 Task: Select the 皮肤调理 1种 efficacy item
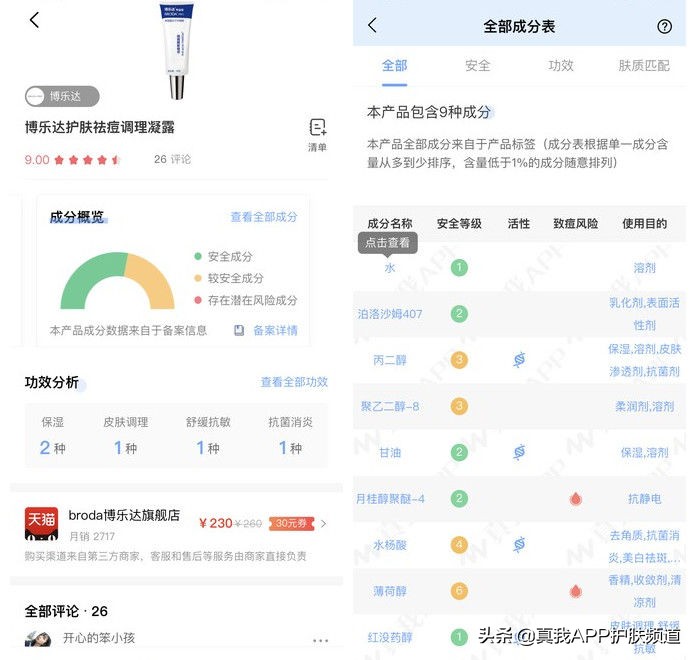coord(126,436)
